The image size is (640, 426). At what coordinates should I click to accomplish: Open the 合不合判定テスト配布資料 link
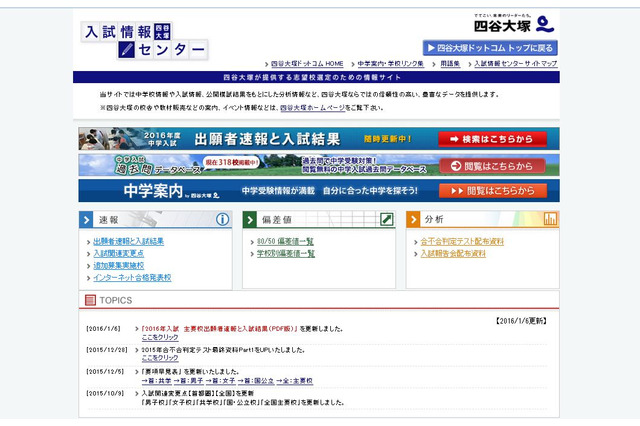462,242
